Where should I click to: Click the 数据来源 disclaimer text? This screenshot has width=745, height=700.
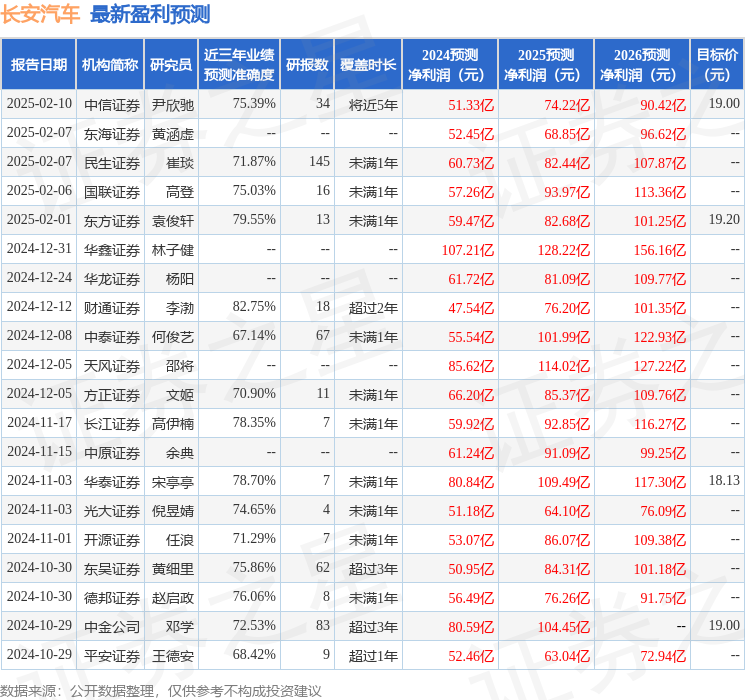[161, 690]
